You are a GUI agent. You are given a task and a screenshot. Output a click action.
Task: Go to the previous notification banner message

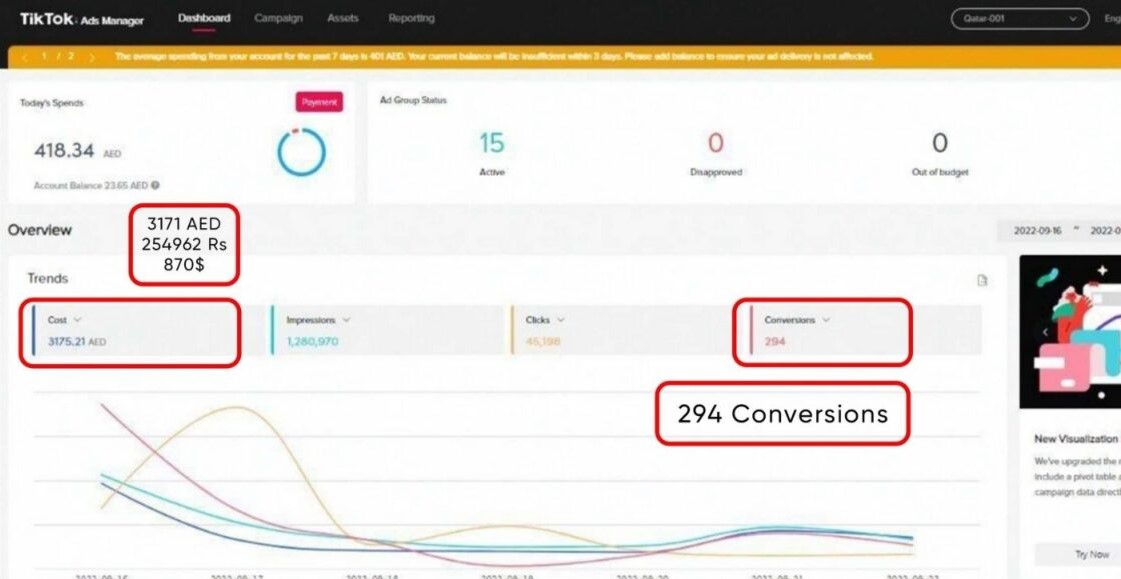25,57
